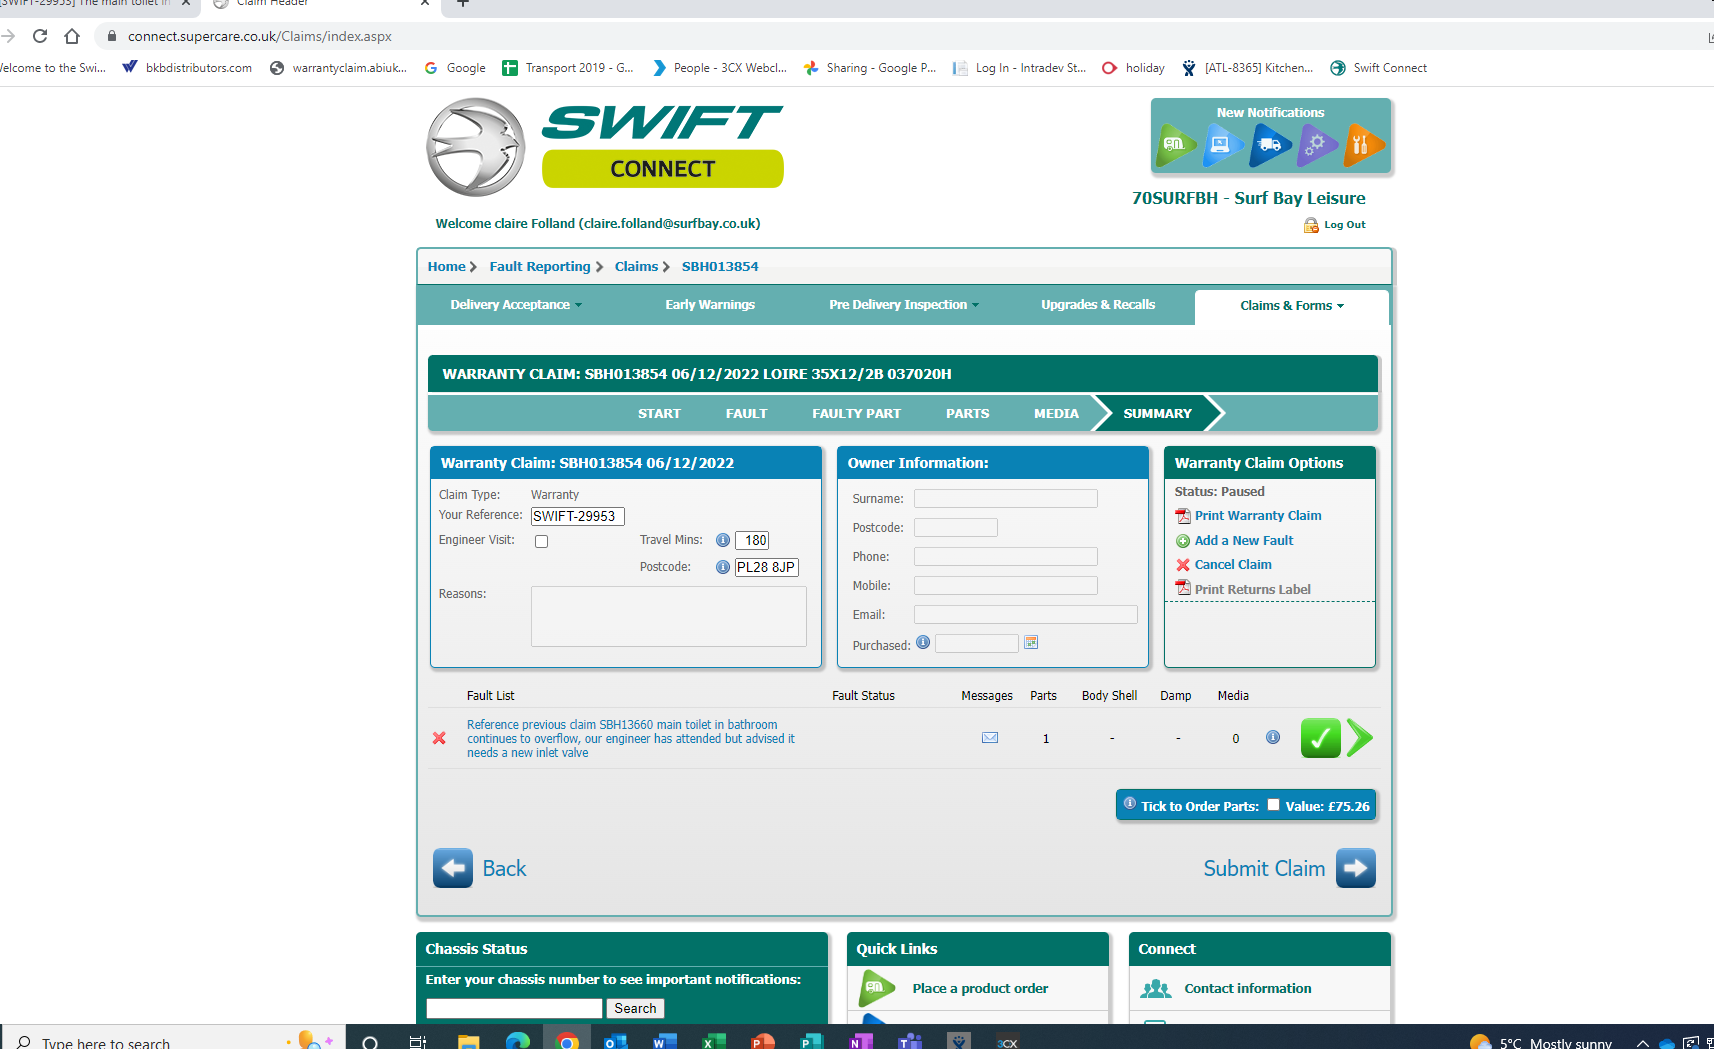Open the orange tools notification icon
The image size is (1714, 1049).
click(x=1364, y=145)
